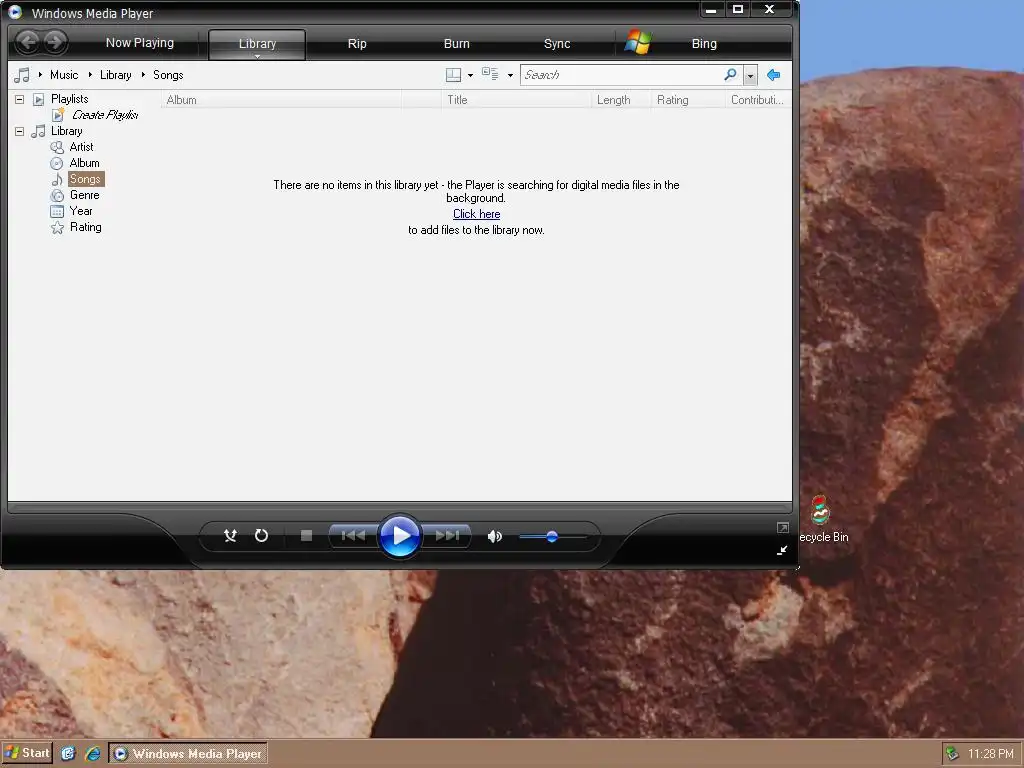The image size is (1024, 768).
Task: Select Artist in the Library tree
Action: coord(82,147)
